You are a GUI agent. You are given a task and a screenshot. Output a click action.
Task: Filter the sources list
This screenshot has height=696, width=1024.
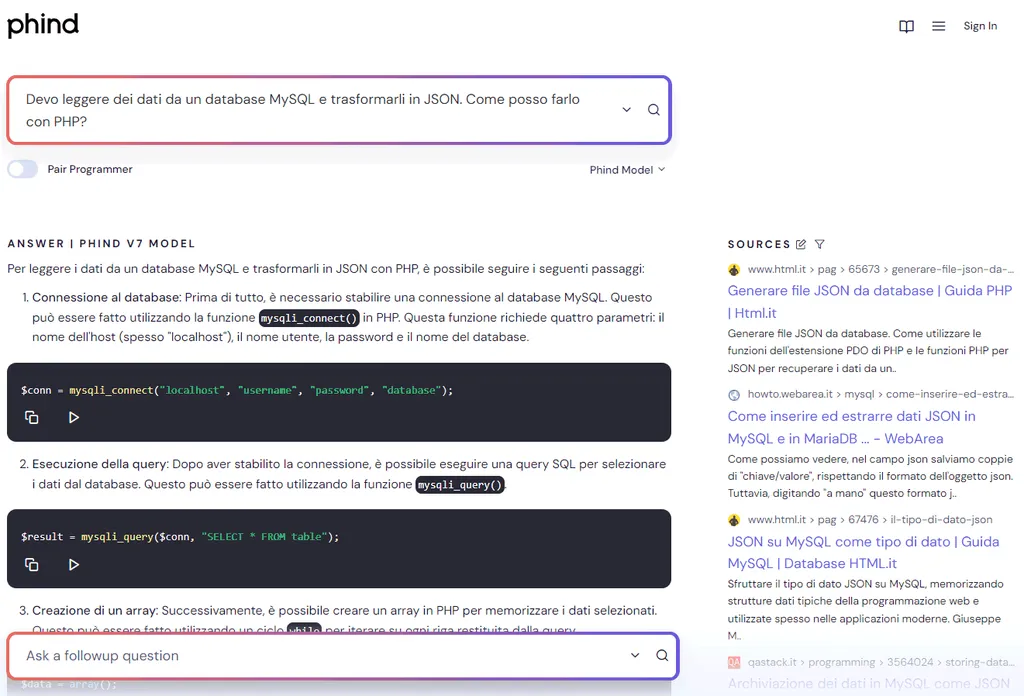click(819, 243)
